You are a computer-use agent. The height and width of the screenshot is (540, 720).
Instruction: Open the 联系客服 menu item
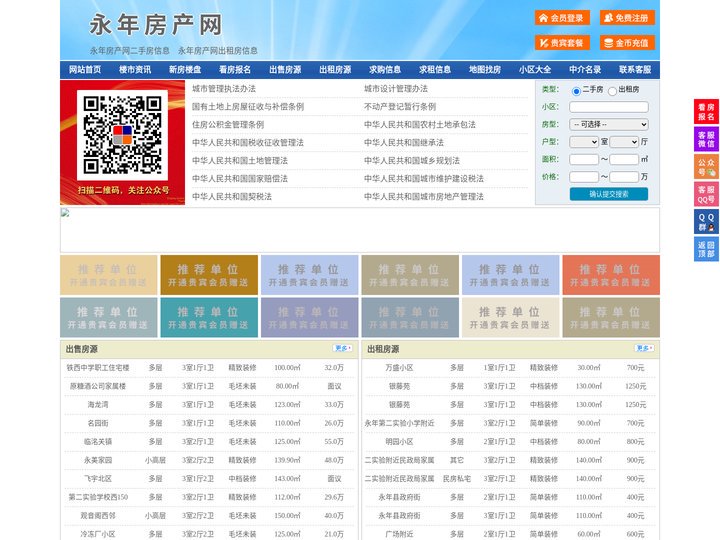coord(635,70)
